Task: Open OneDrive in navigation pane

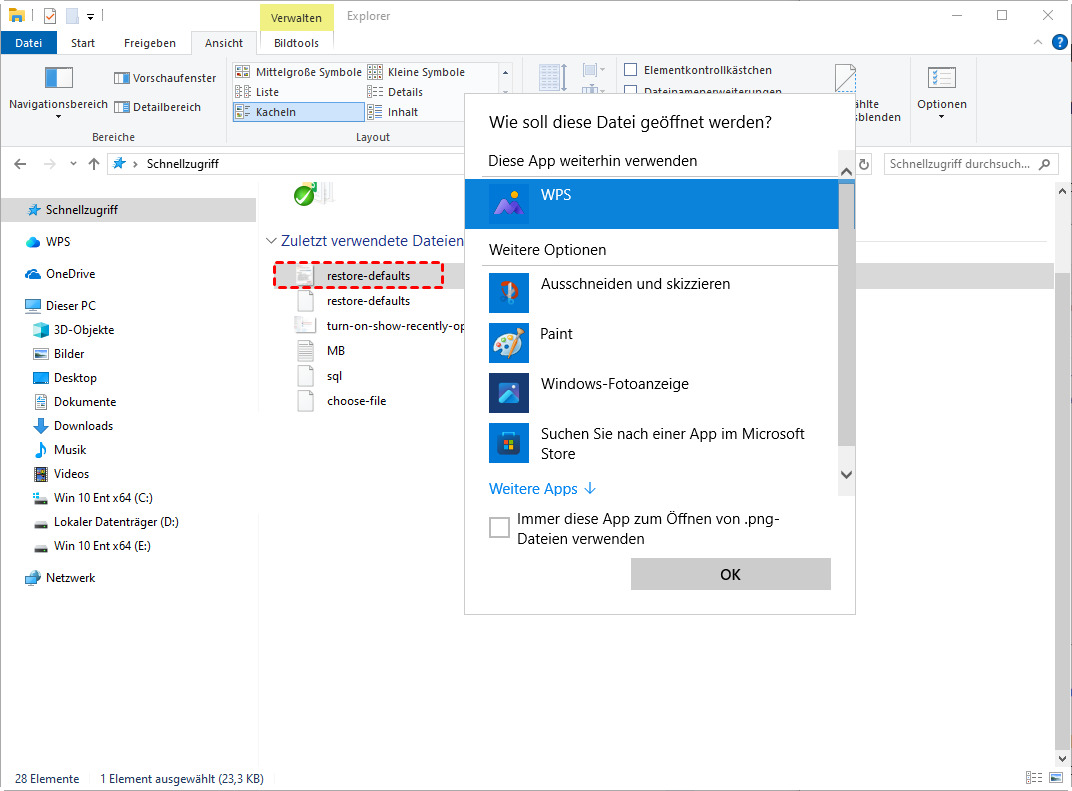Action: 60,273
